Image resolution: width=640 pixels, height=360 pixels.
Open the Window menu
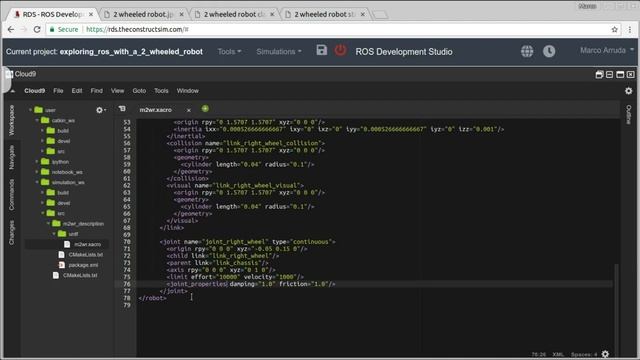[x=188, y=91]
